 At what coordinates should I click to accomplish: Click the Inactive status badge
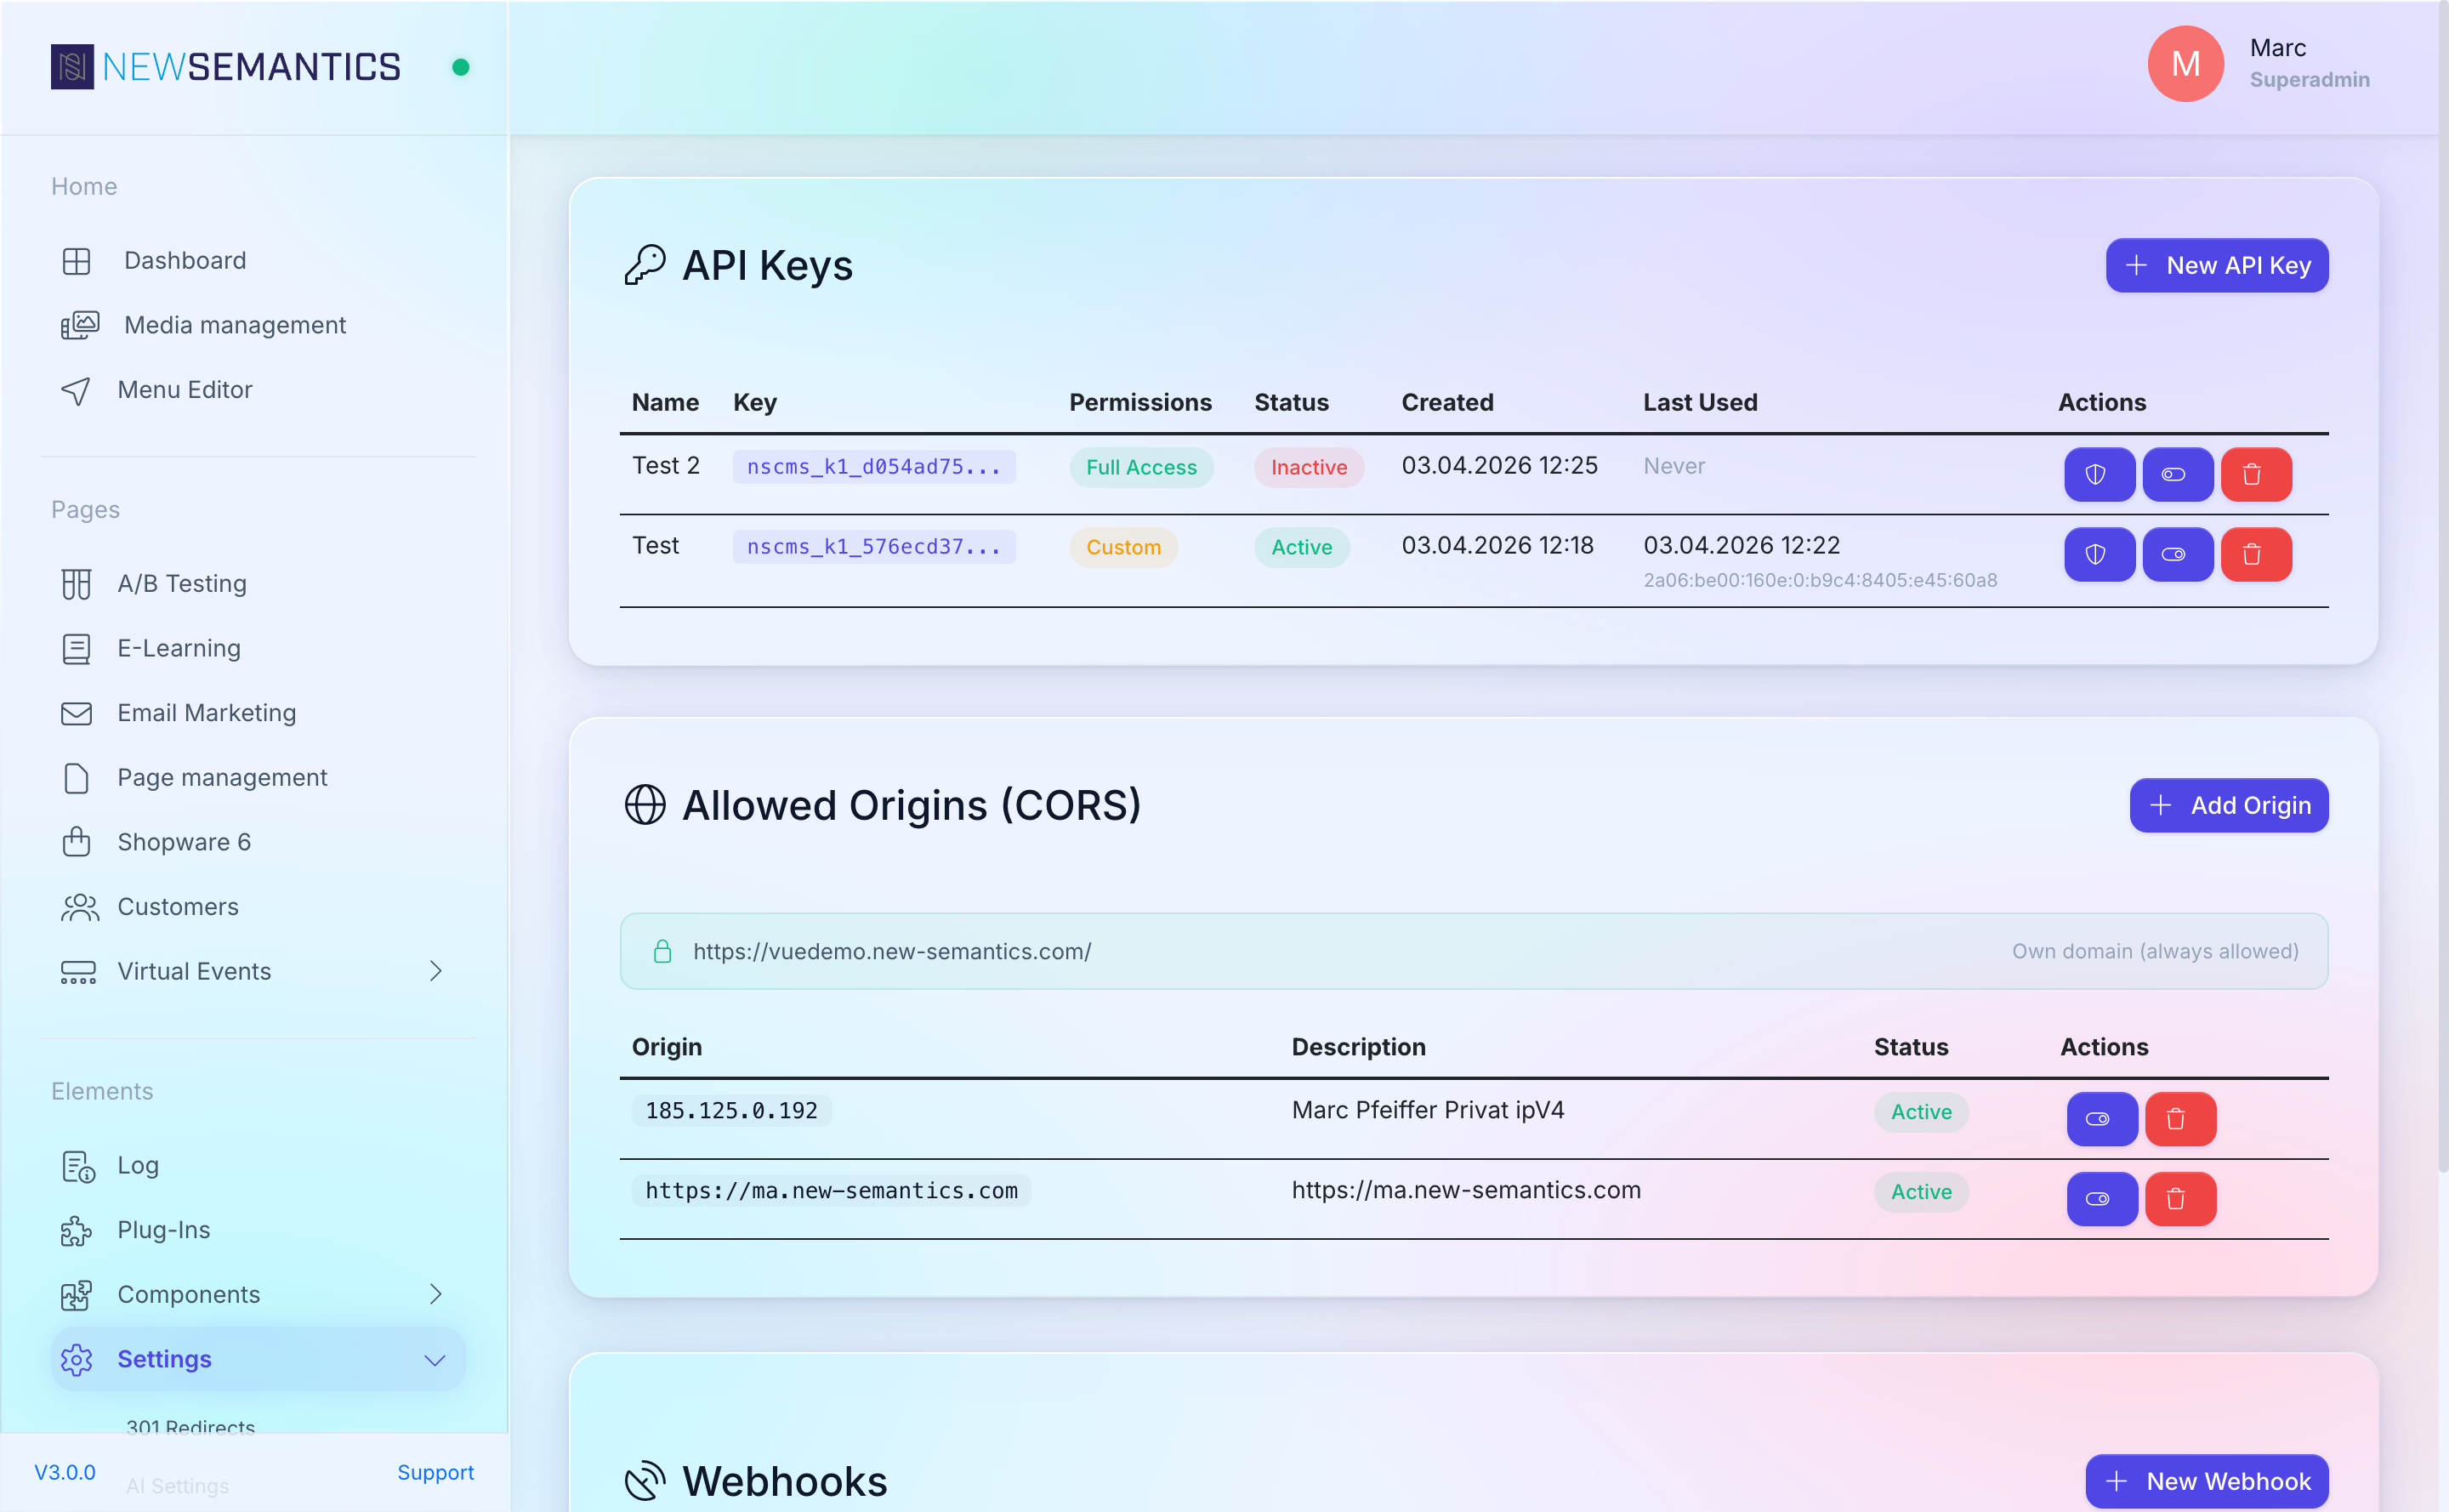pos(1308,467)
